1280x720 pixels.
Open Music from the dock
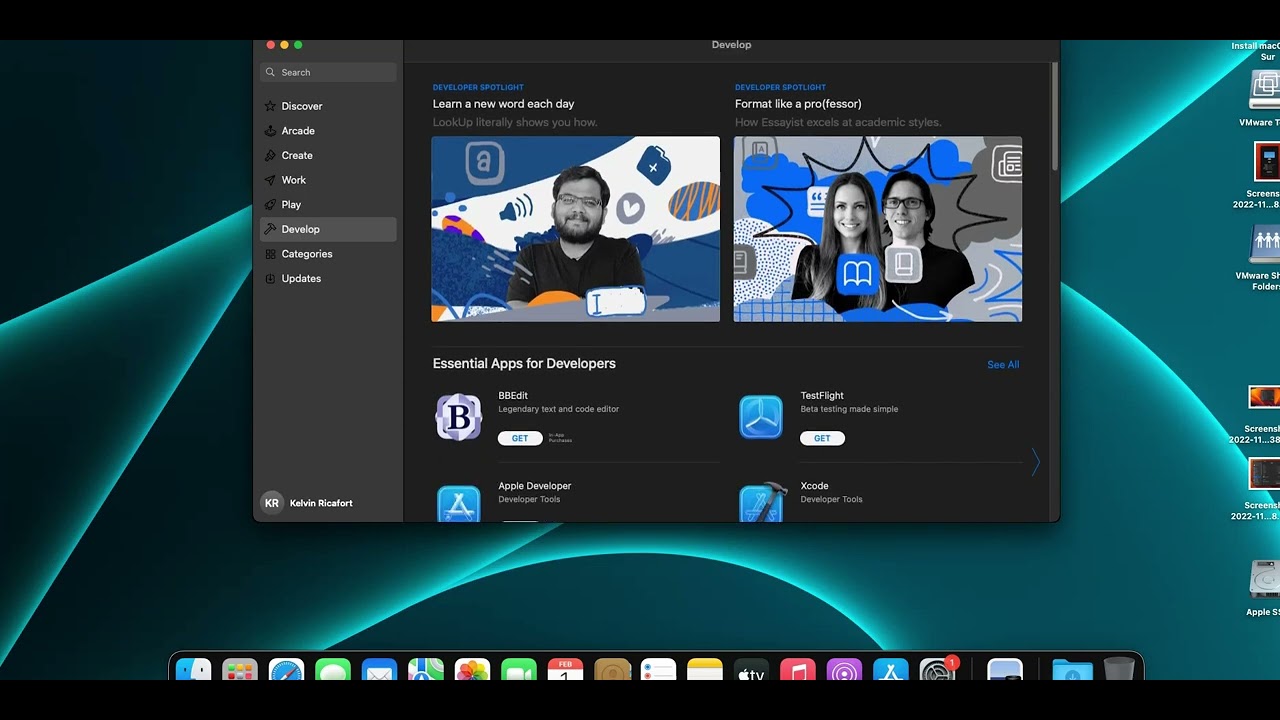(x=798, y=670)
